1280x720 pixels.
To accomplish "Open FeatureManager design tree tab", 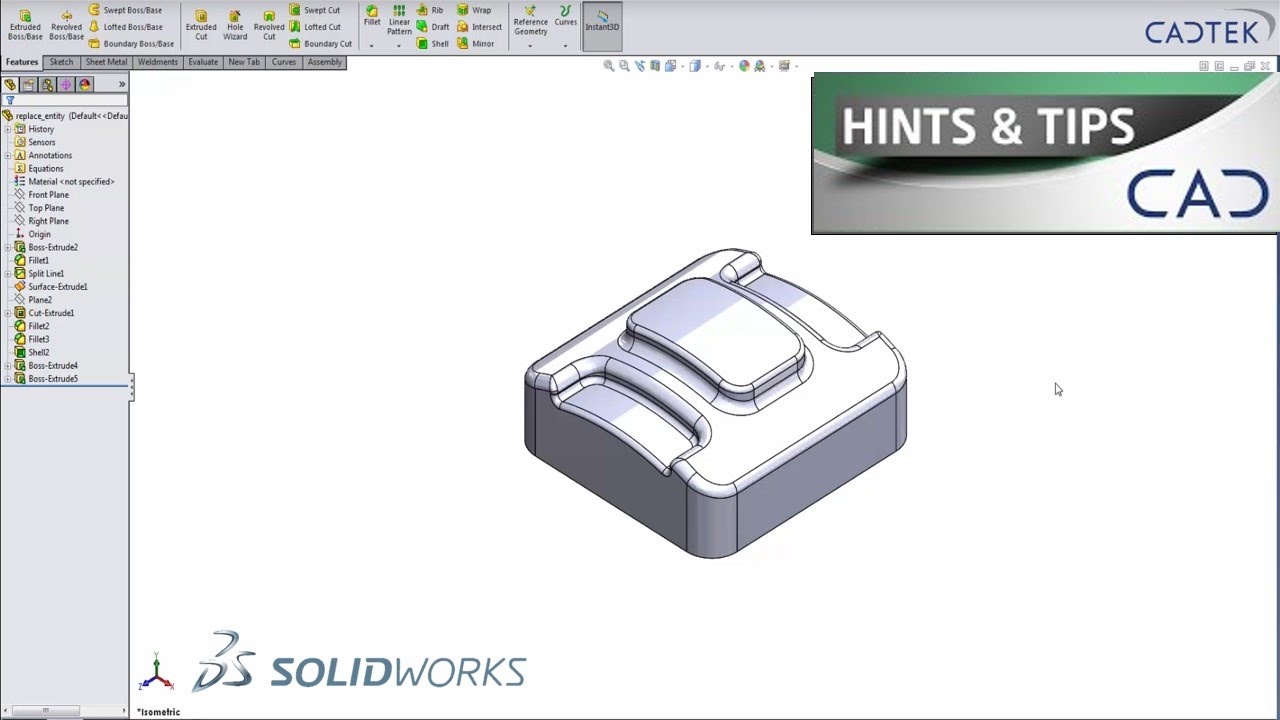I will tap(10, 85).
